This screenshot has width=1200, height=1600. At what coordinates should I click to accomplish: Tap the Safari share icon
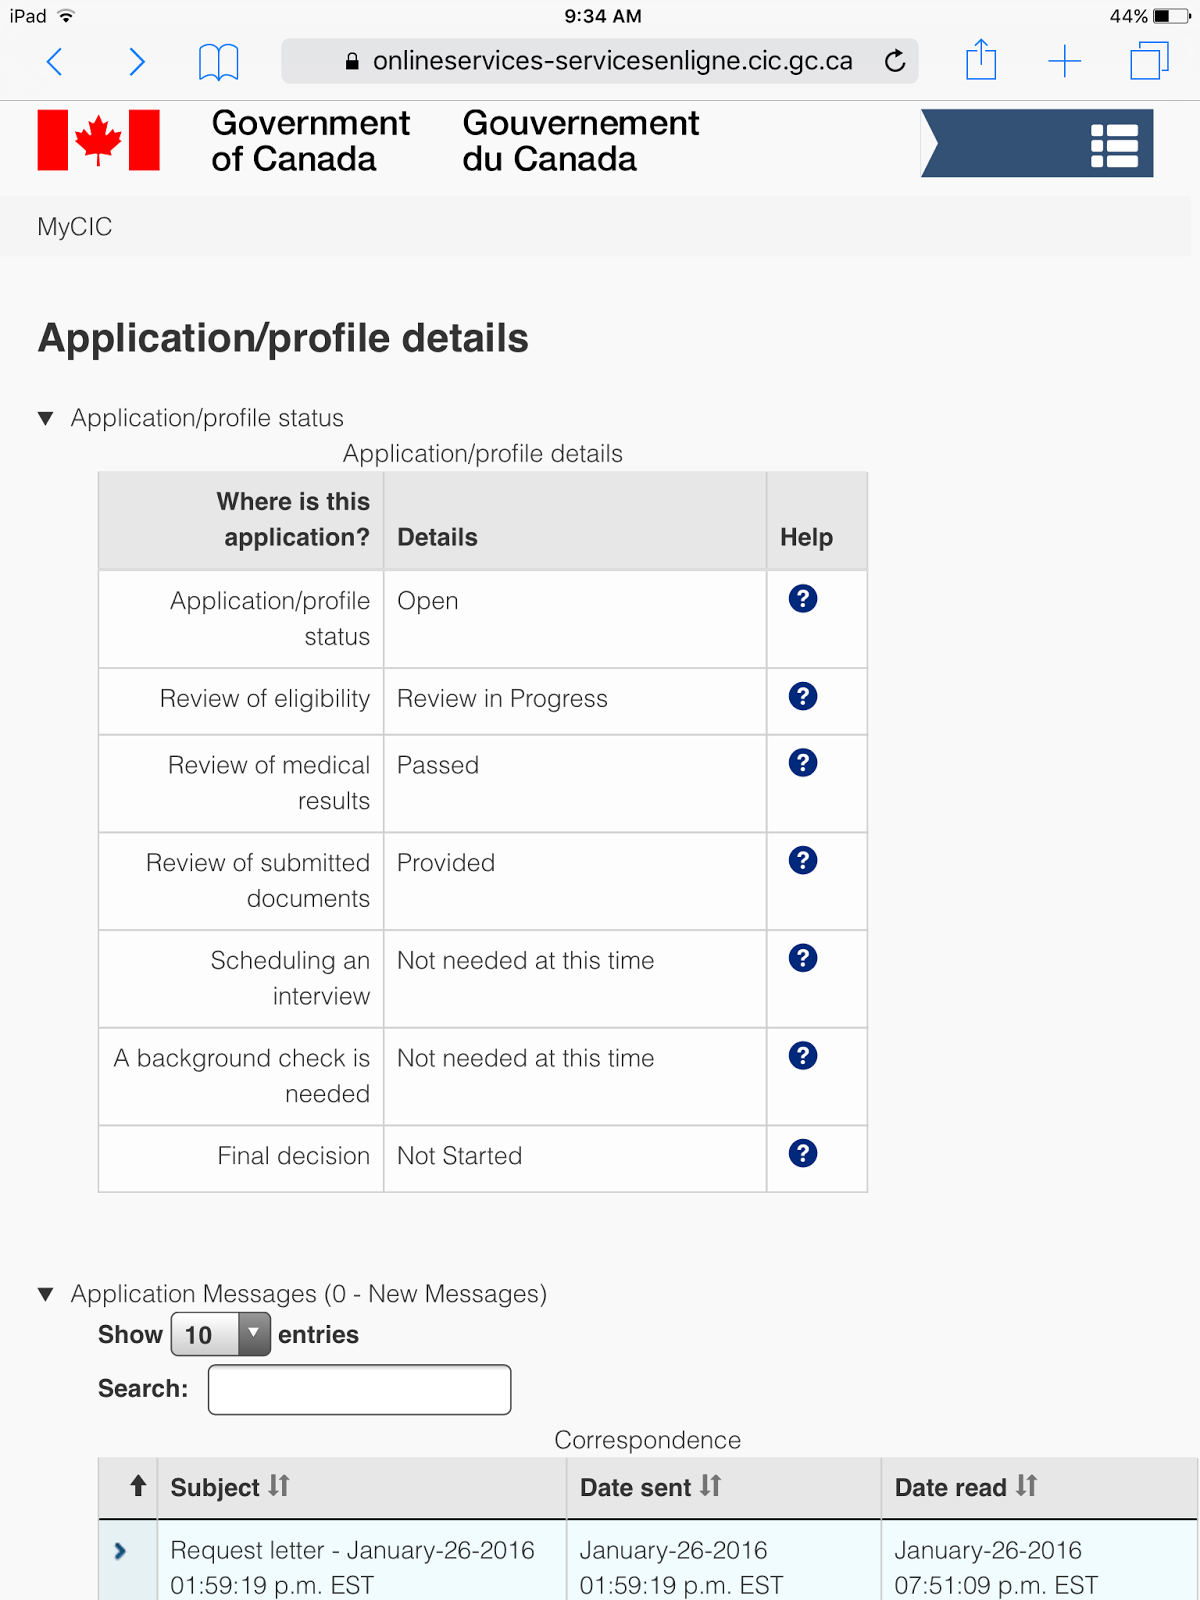981,60
